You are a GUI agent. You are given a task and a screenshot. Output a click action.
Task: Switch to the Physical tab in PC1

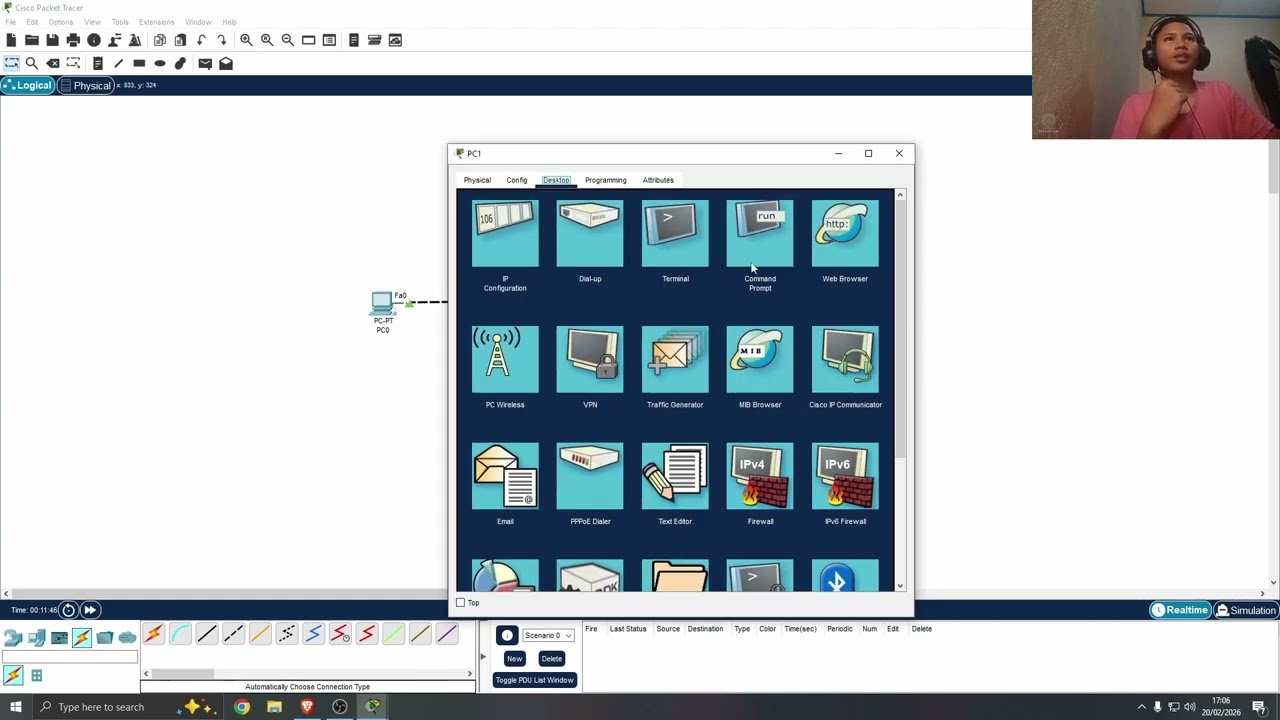click(477, 180)
